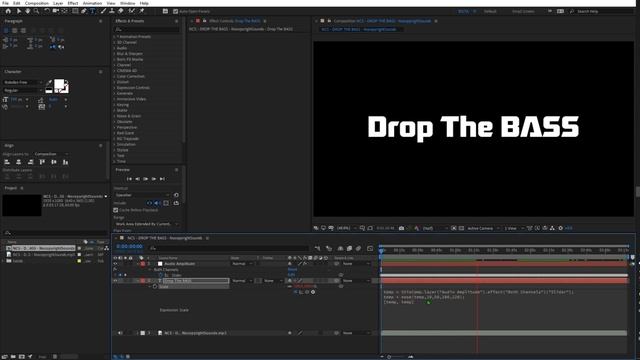Expand the Audio effects category
640x360 pixels.
click(114, 48)
